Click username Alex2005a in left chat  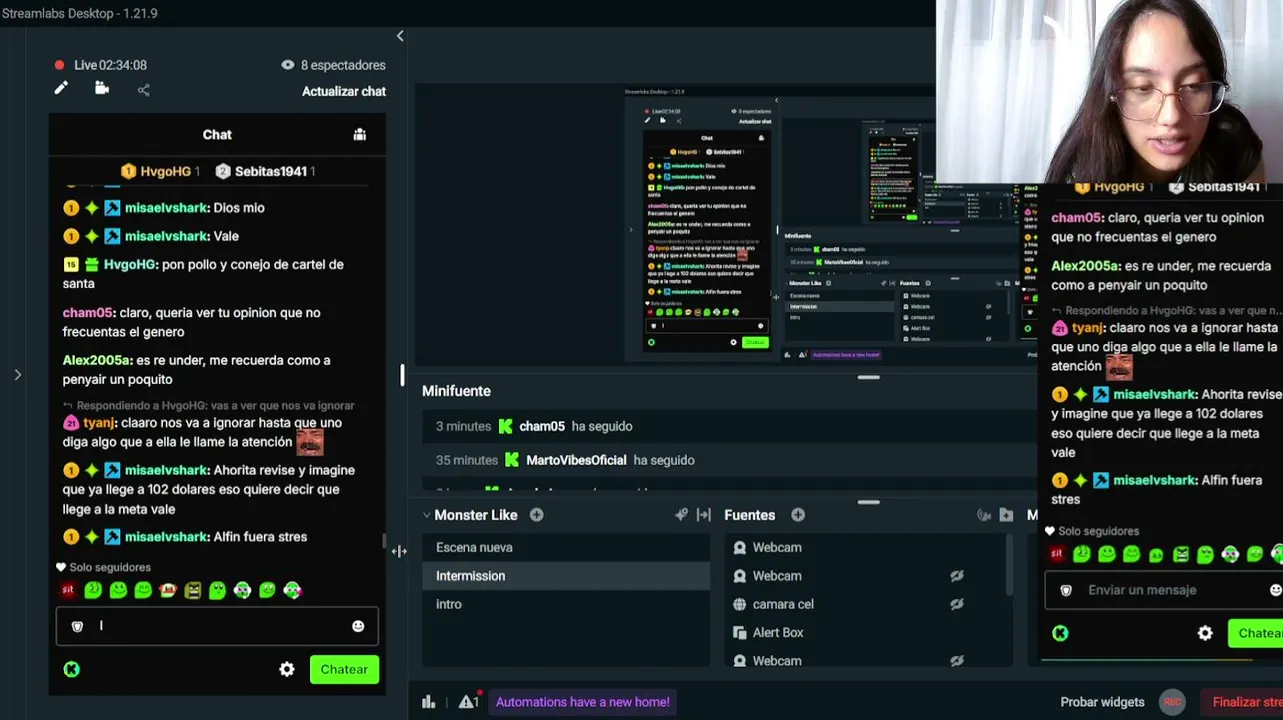[97, 360]
